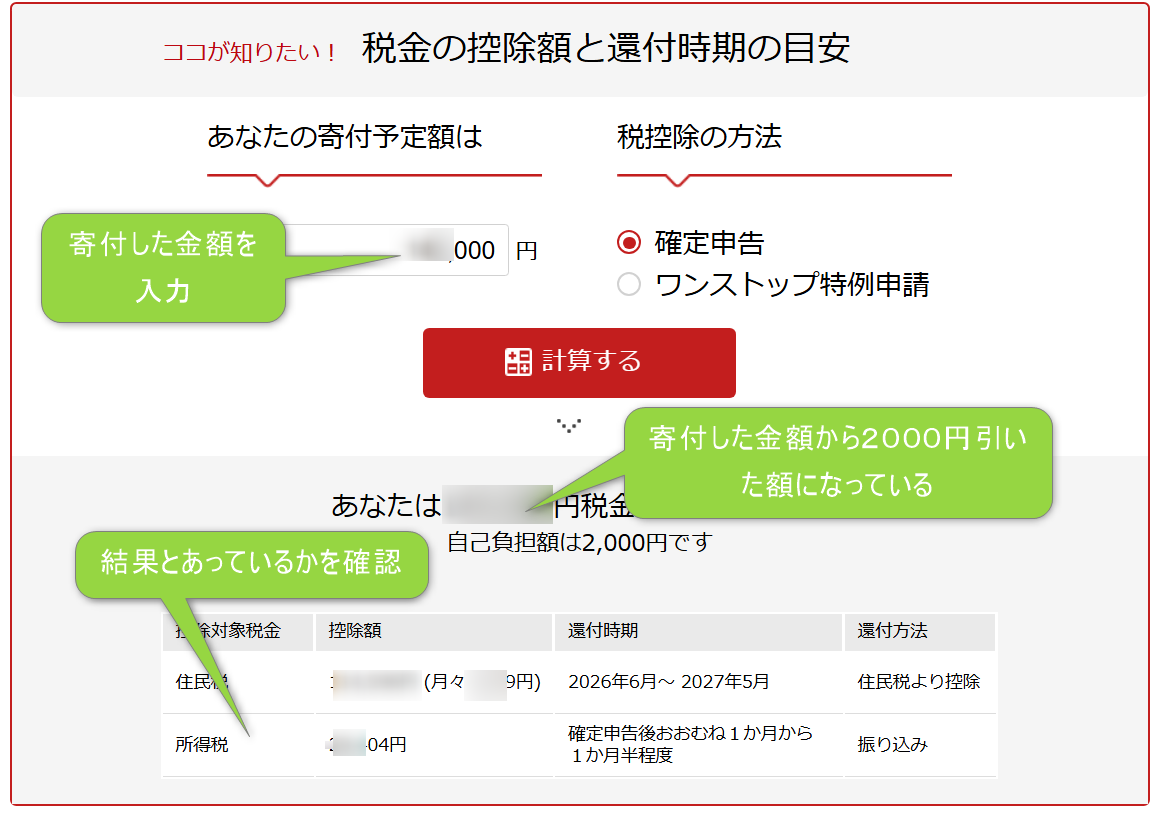The image size is (1161, 817).
Task: Click the 寄付した金額を入力 green callout
Action: [x=163, y=267]
